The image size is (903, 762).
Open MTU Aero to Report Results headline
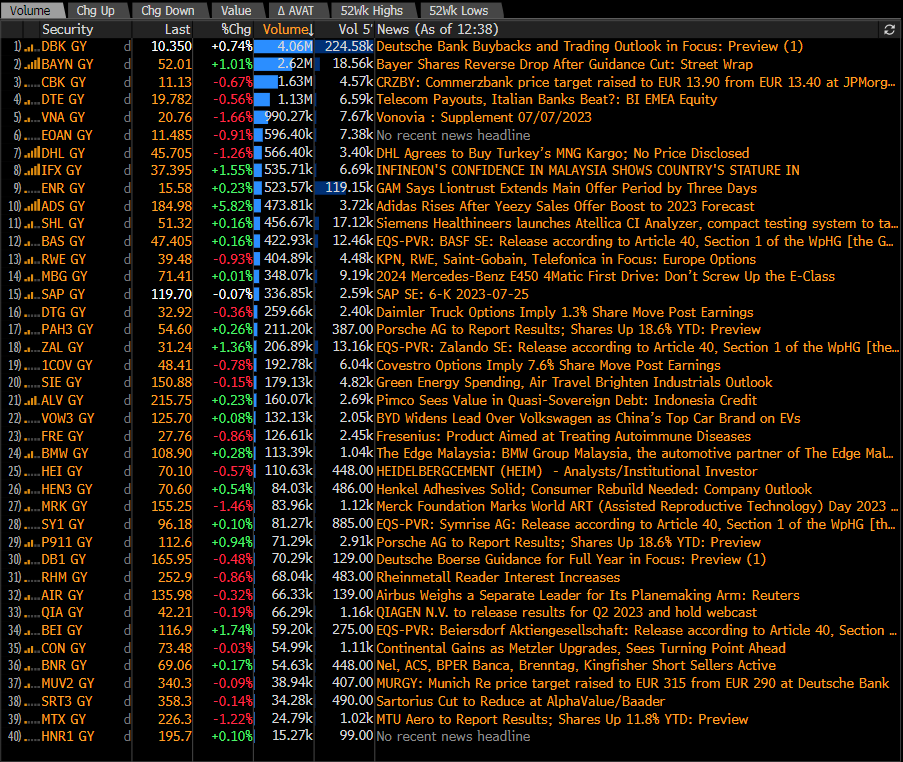[x=562, y=719]
